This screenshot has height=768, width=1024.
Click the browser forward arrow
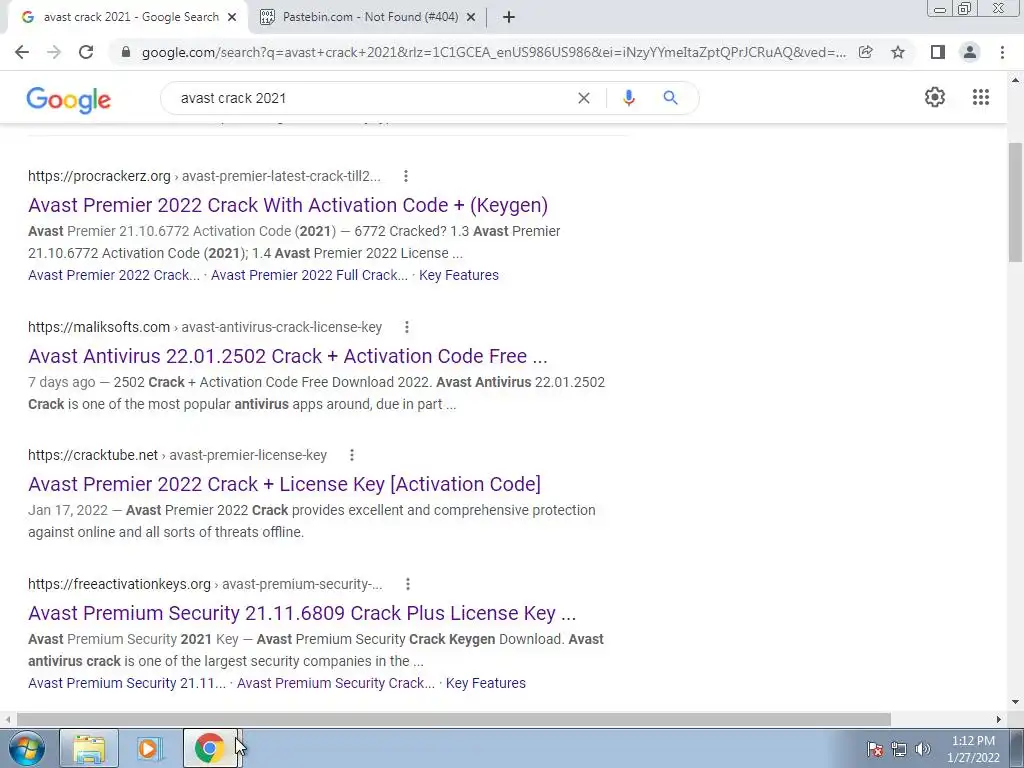54,52
